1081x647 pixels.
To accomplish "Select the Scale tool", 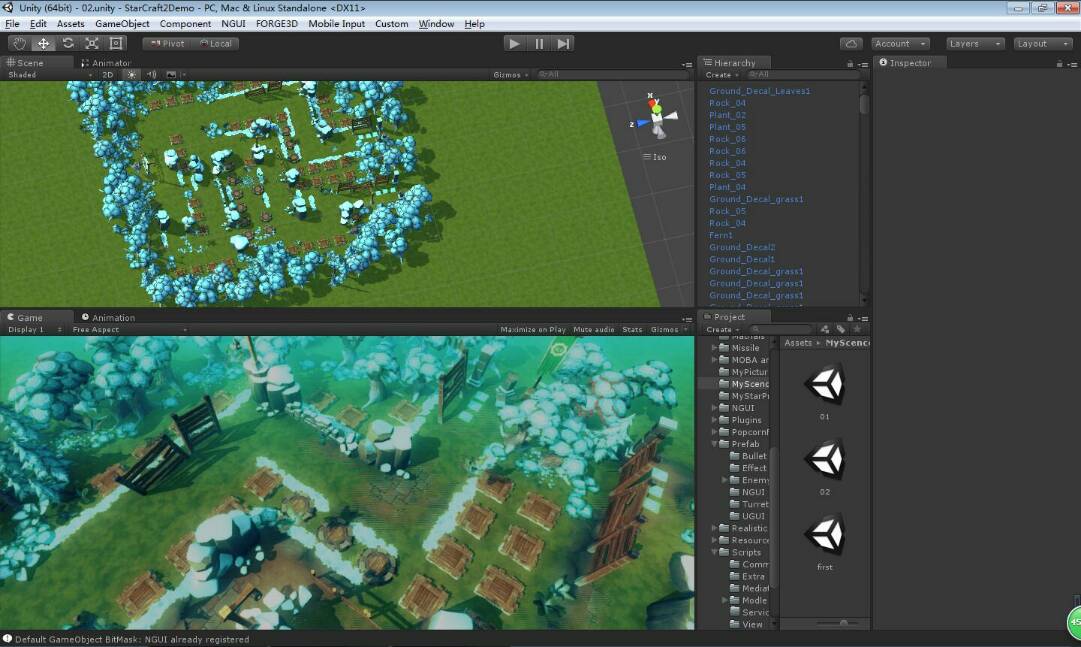I will click(x=92, y=43).
